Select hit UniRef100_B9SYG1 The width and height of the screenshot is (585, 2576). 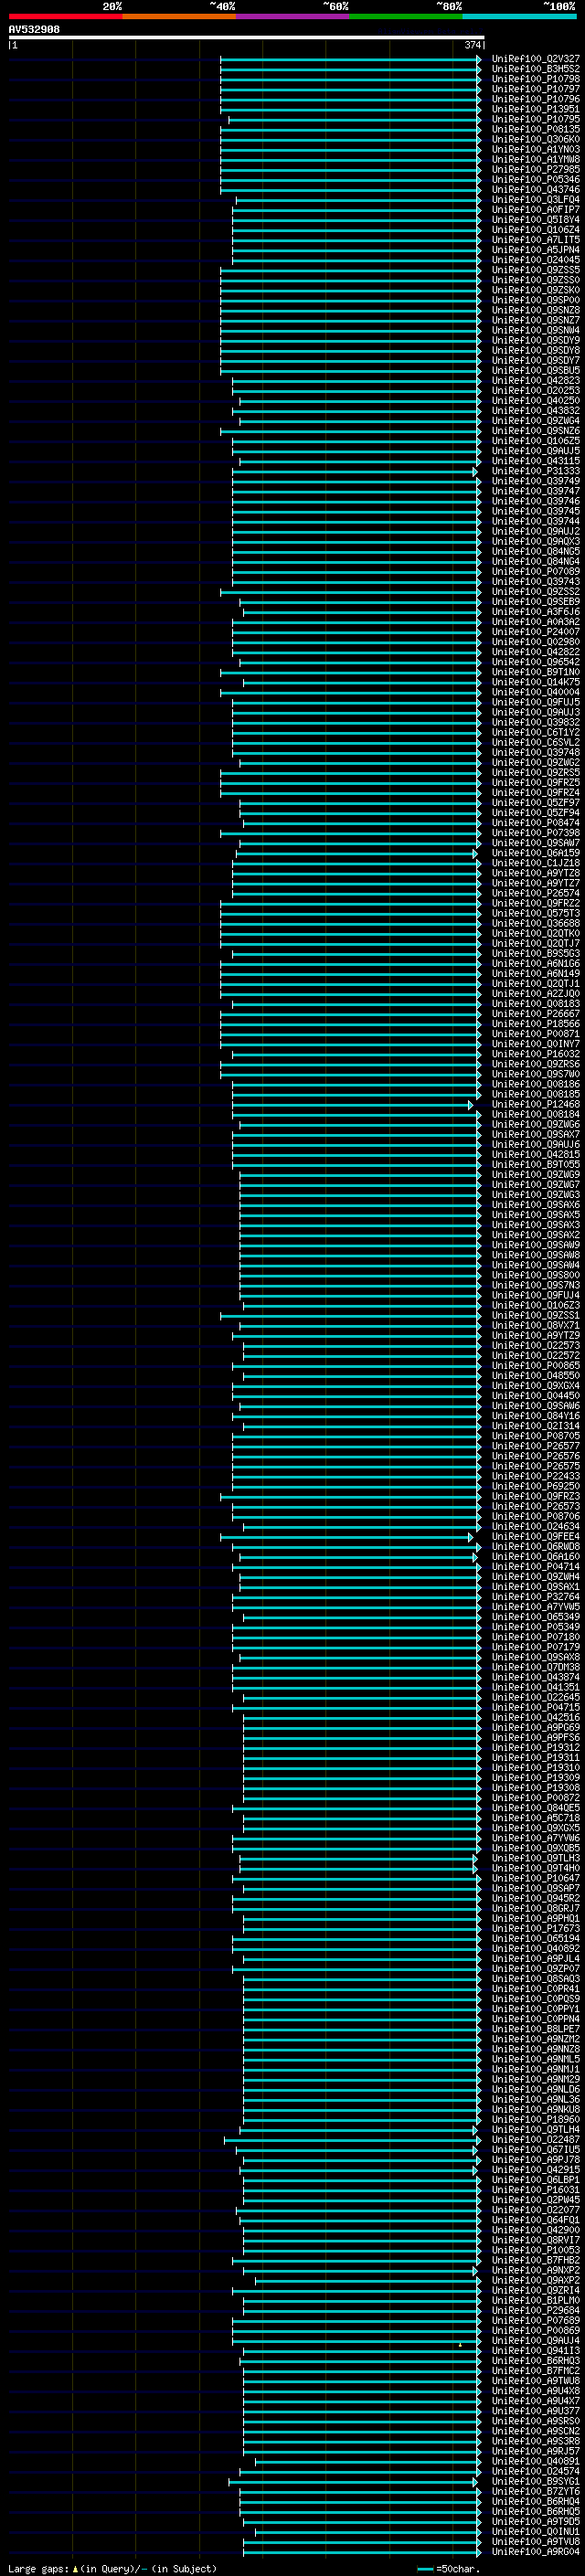pos(535,2481)
